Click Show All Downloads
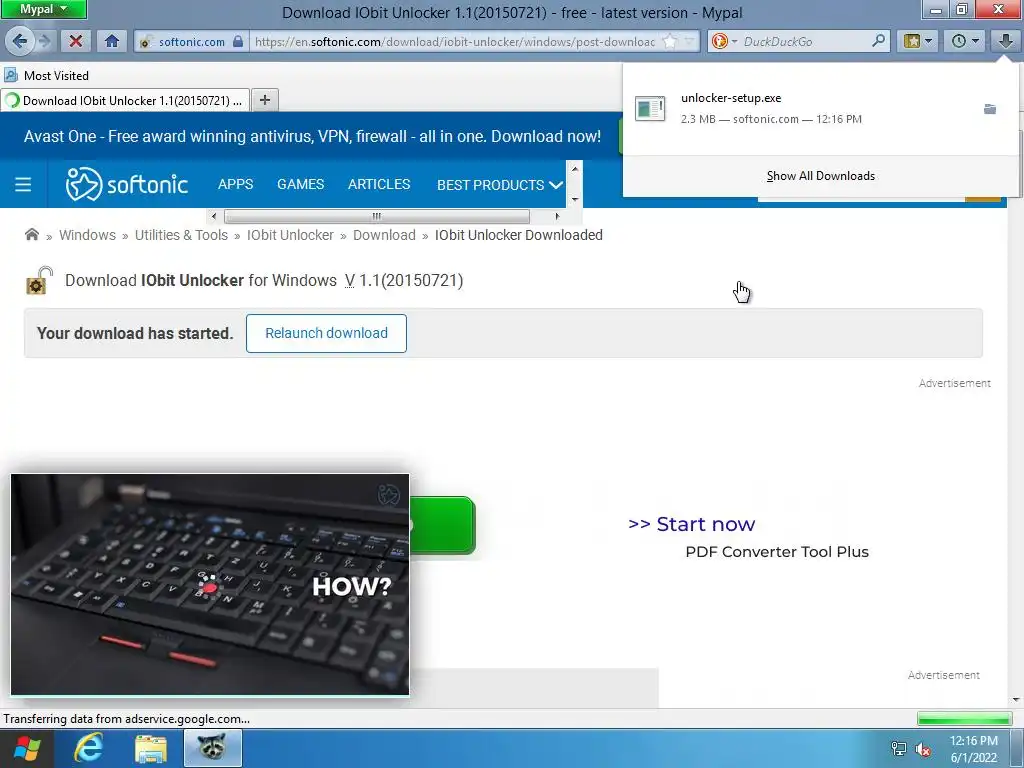 coord(820,176)
